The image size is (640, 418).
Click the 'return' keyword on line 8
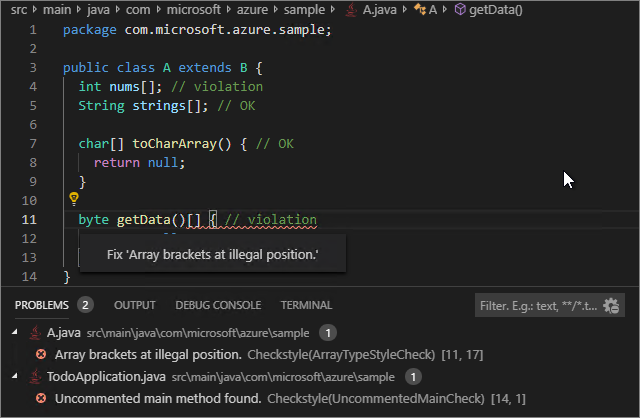[x=117, y=162]
